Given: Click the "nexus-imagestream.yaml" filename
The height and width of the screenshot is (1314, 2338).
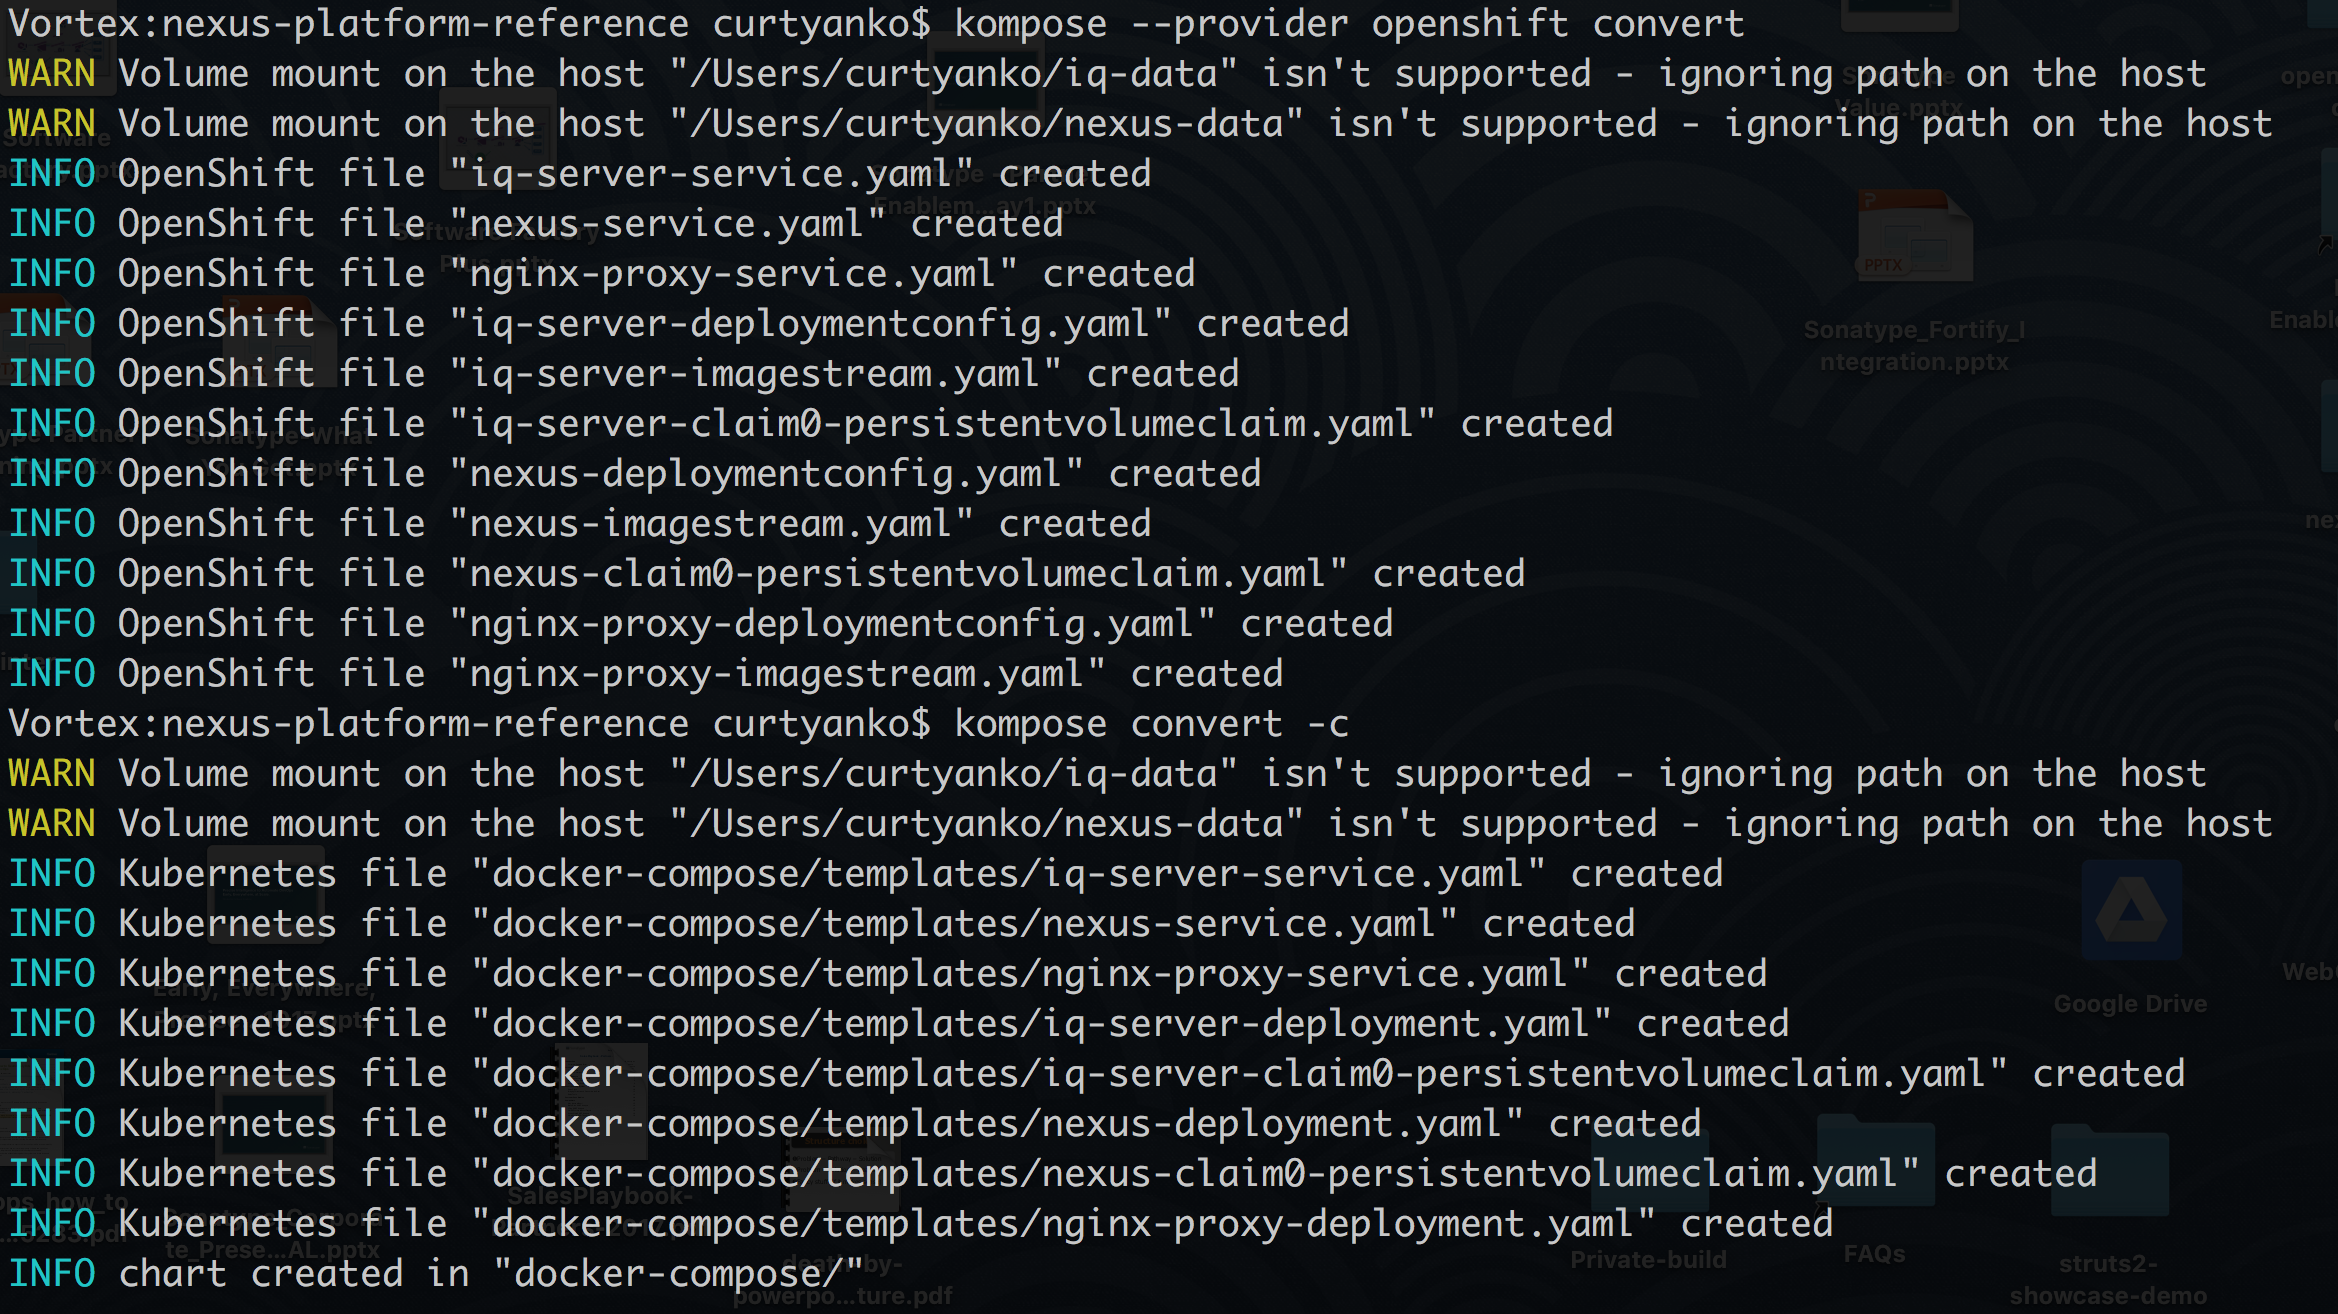Looking at the screenshot, I should point(711,524).
